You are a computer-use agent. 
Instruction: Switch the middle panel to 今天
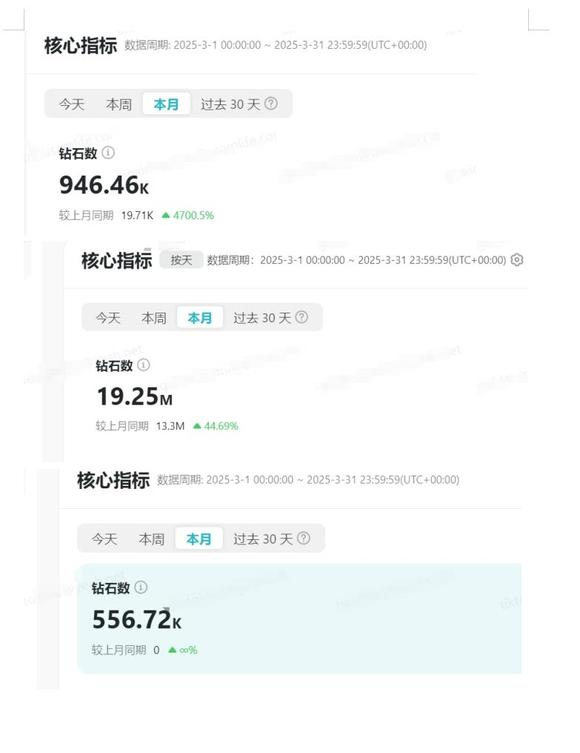click(x=108, y=317)
